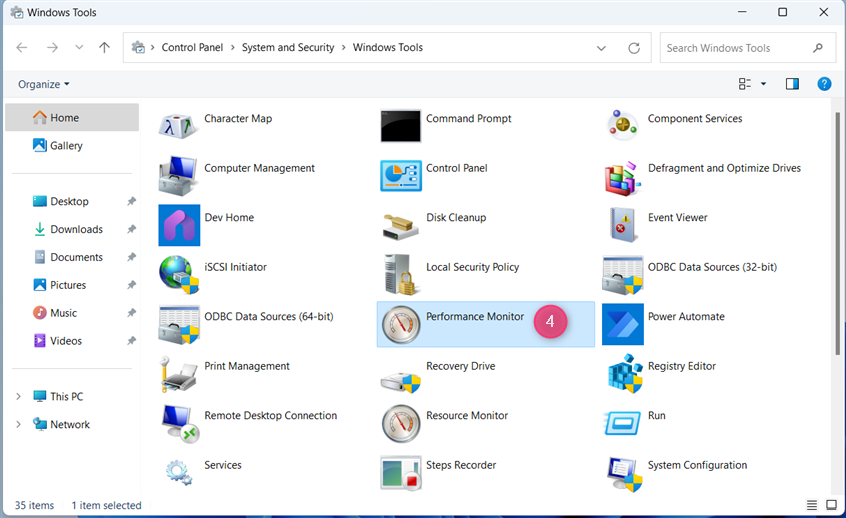Screen dimensions: 846x518
Task: Open the Event Viewer icon
Action: [623, 224]
